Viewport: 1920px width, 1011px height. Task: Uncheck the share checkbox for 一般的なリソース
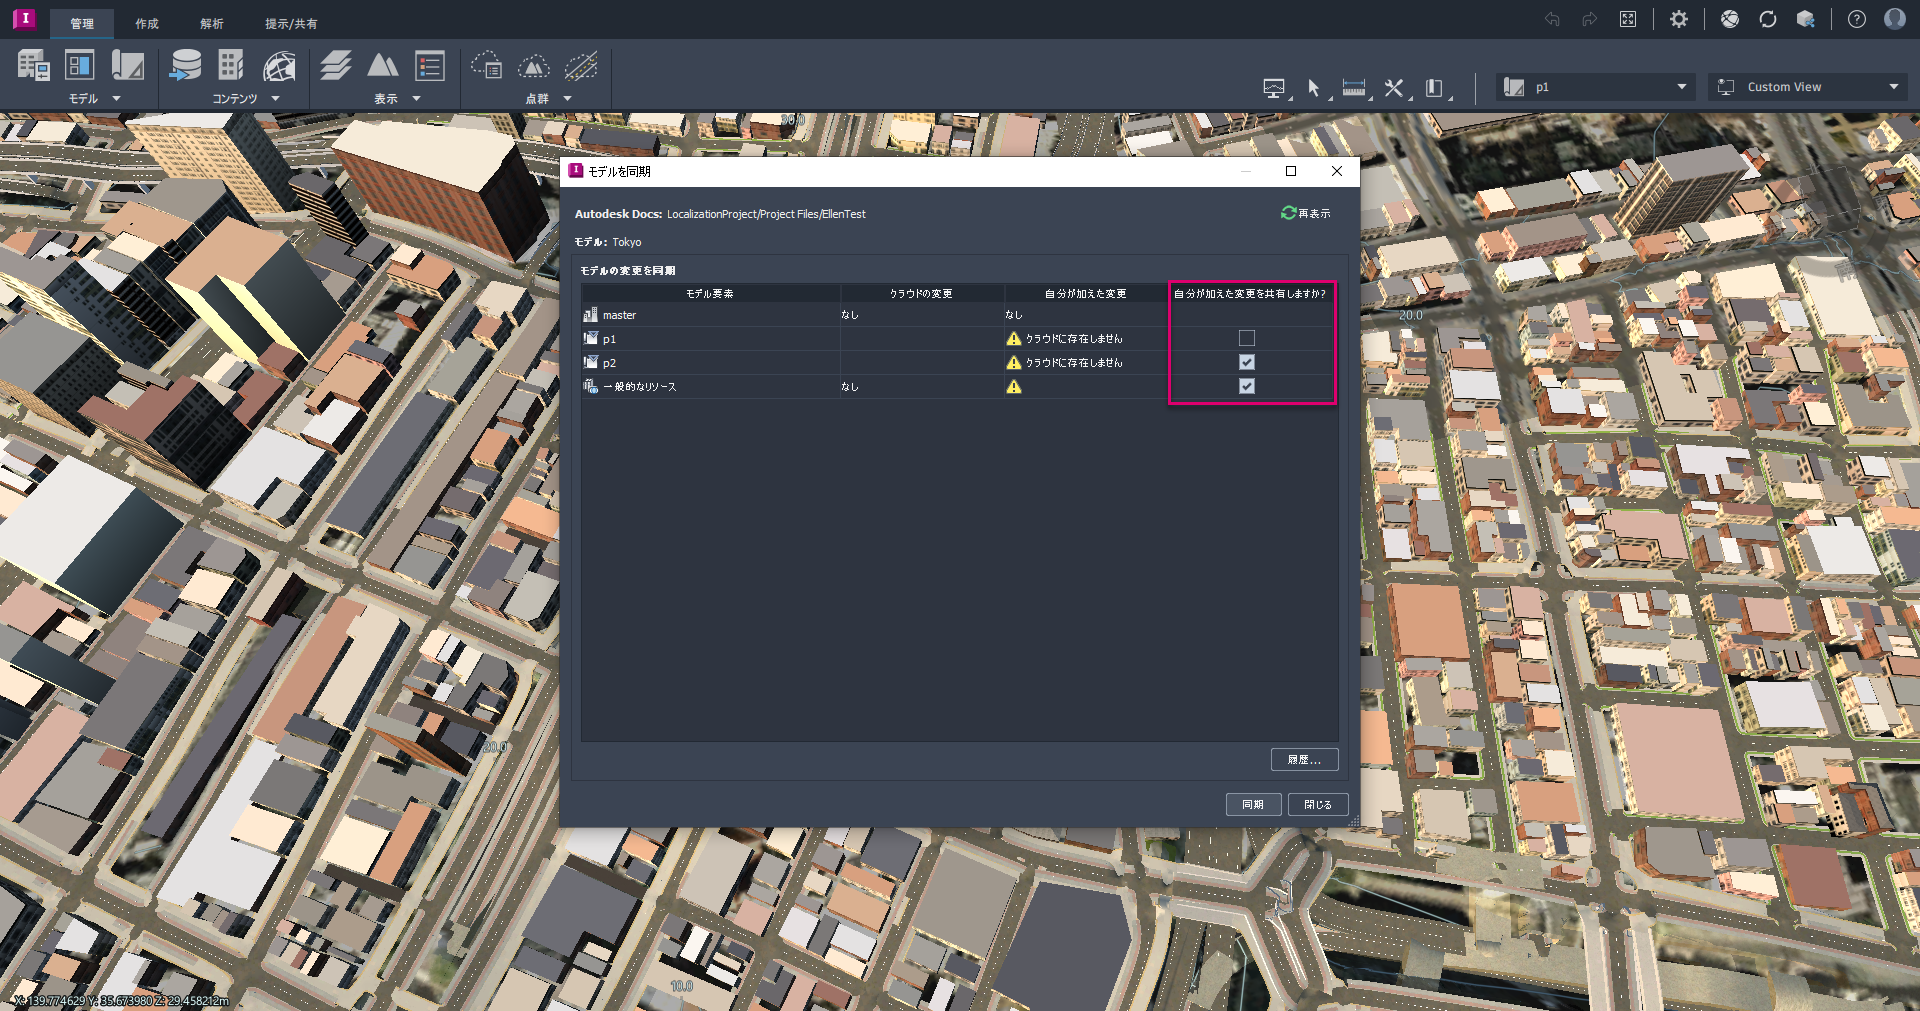click(x=1247, y=386)
